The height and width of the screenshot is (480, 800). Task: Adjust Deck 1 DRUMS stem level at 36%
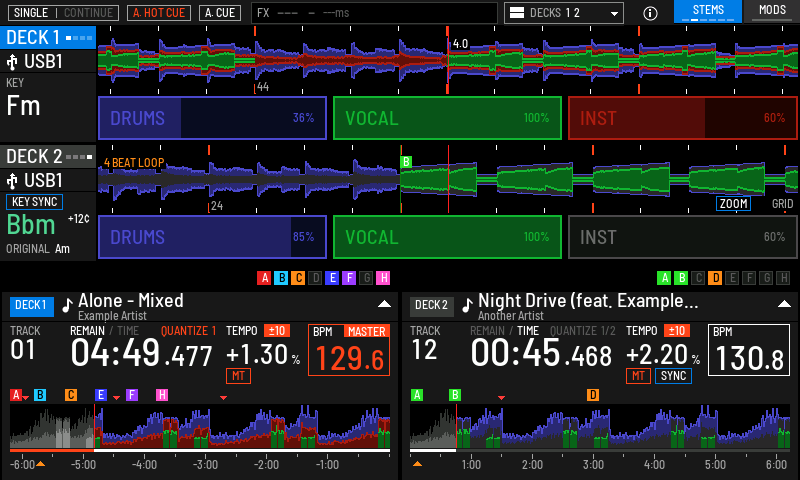pyautogui.click(x=212, y=118)
